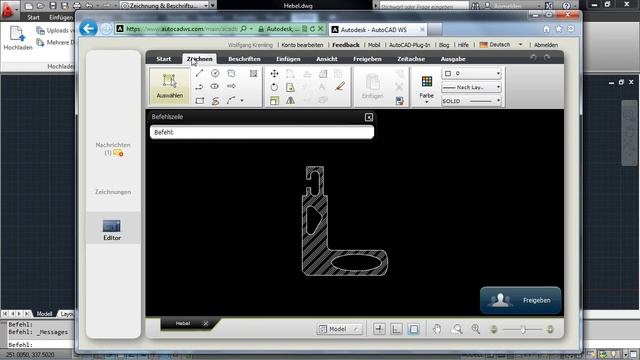
Task: Toggle the snap crosshair button
Action: 379,329
